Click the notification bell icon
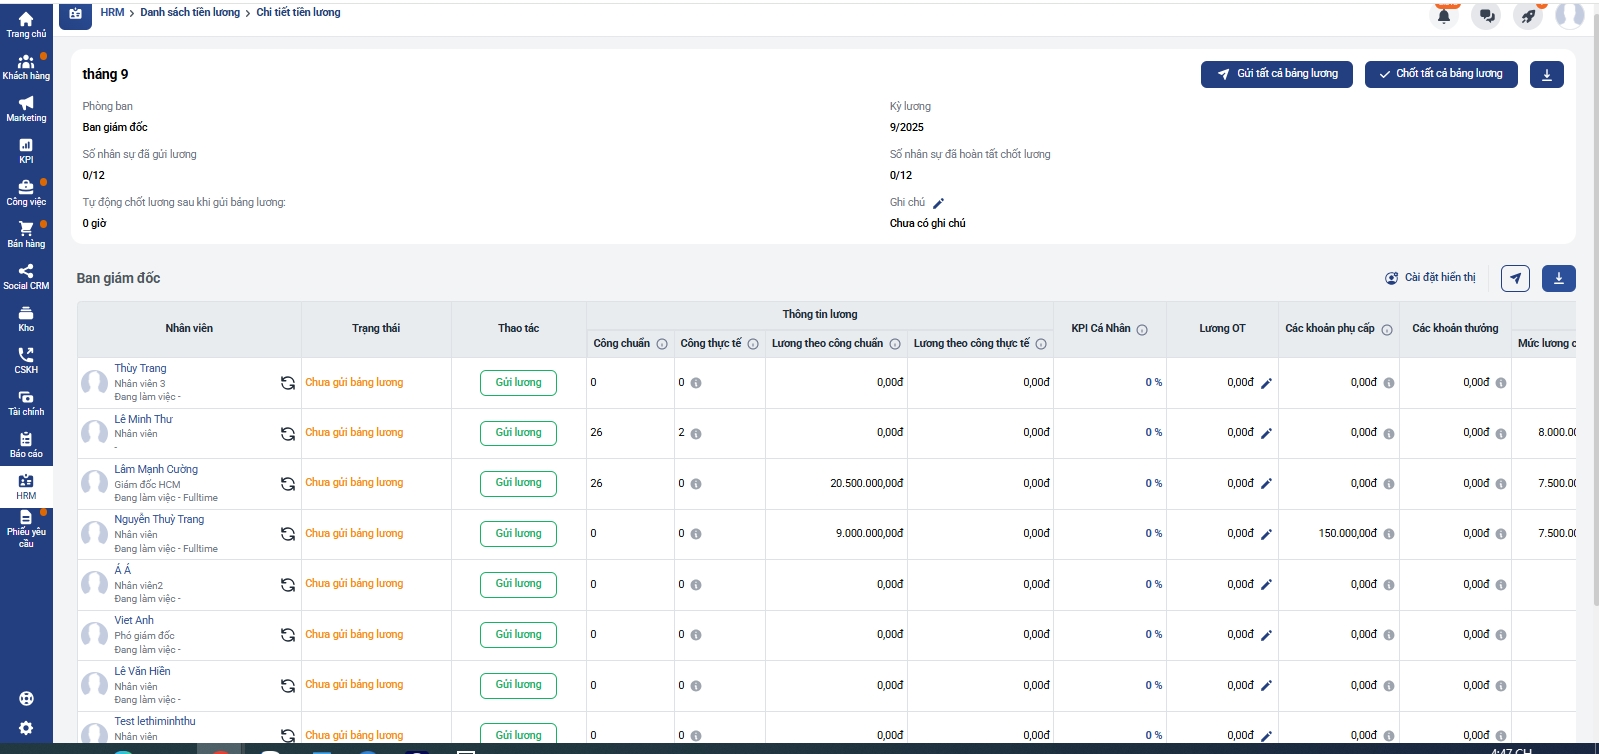The image size is (1599, 754). coord(1444,16)
